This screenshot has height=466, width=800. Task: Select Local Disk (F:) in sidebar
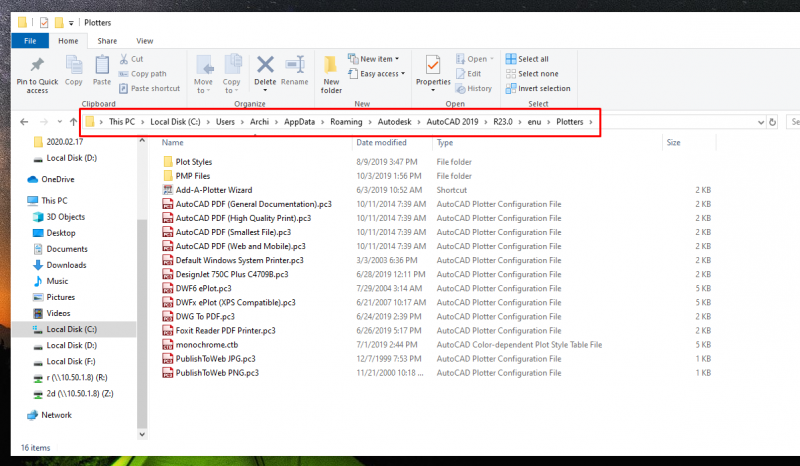(x=64, y=361)
